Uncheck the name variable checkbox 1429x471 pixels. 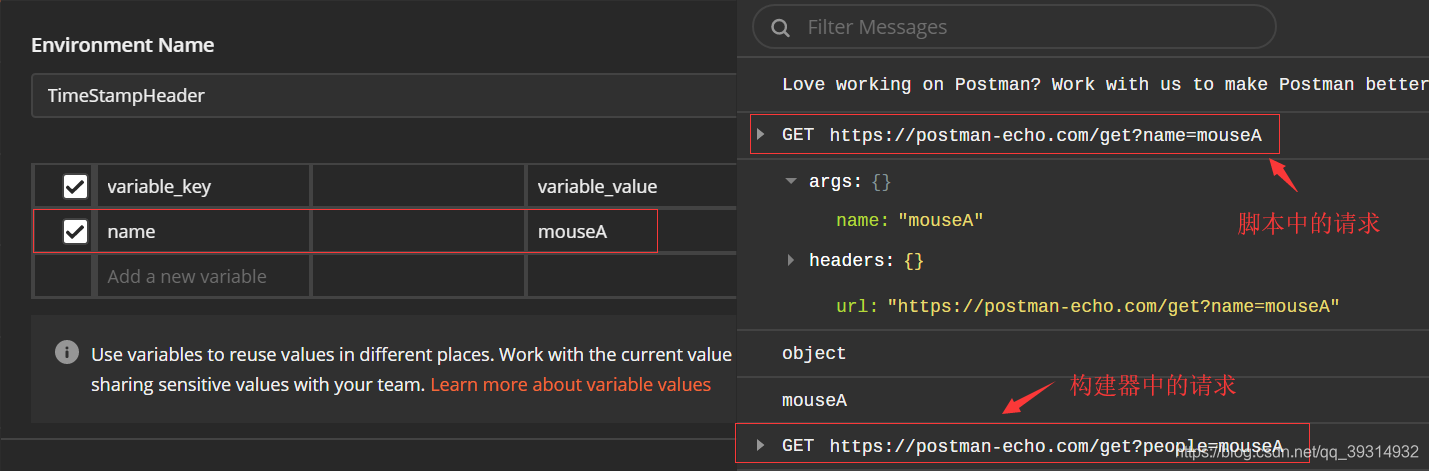pos(75,232)
